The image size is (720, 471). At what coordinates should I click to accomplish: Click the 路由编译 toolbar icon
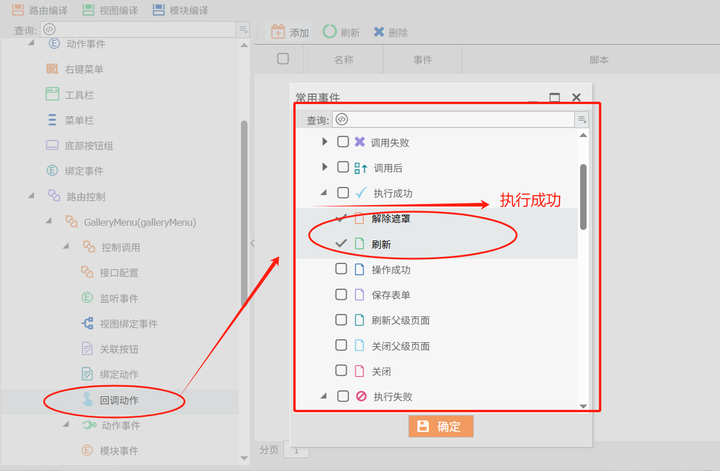pyautogui.click(x=18, y=10)
